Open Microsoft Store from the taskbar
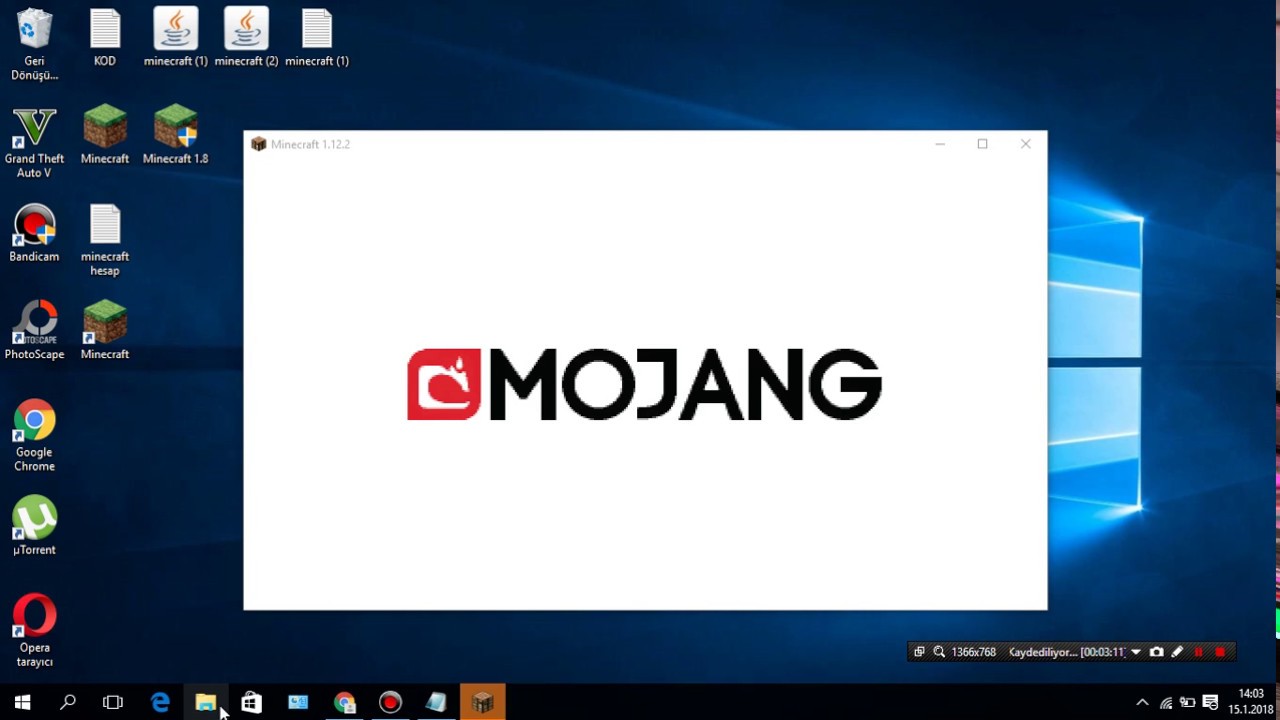Viewport: 1280px width, 720px height. 251,702
